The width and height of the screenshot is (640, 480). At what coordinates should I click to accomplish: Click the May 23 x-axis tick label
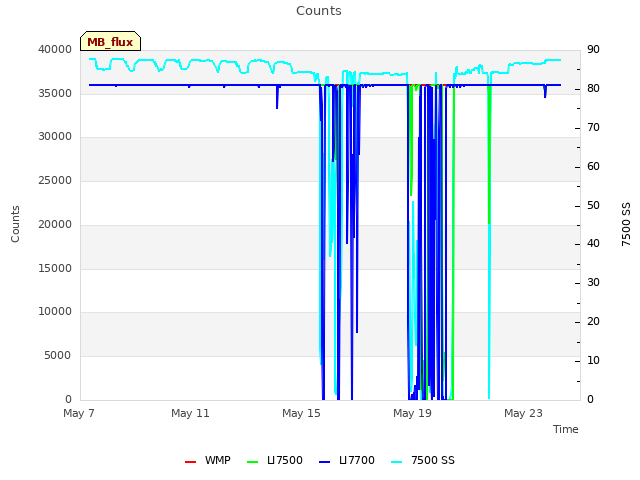click(x=523, y=413)
